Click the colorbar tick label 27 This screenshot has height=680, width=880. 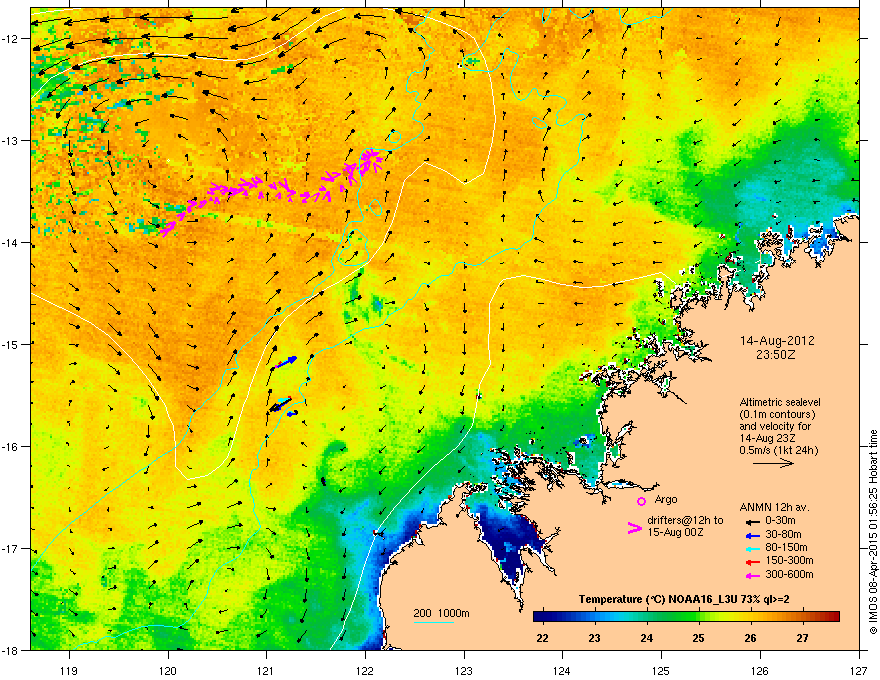[803, 638]
